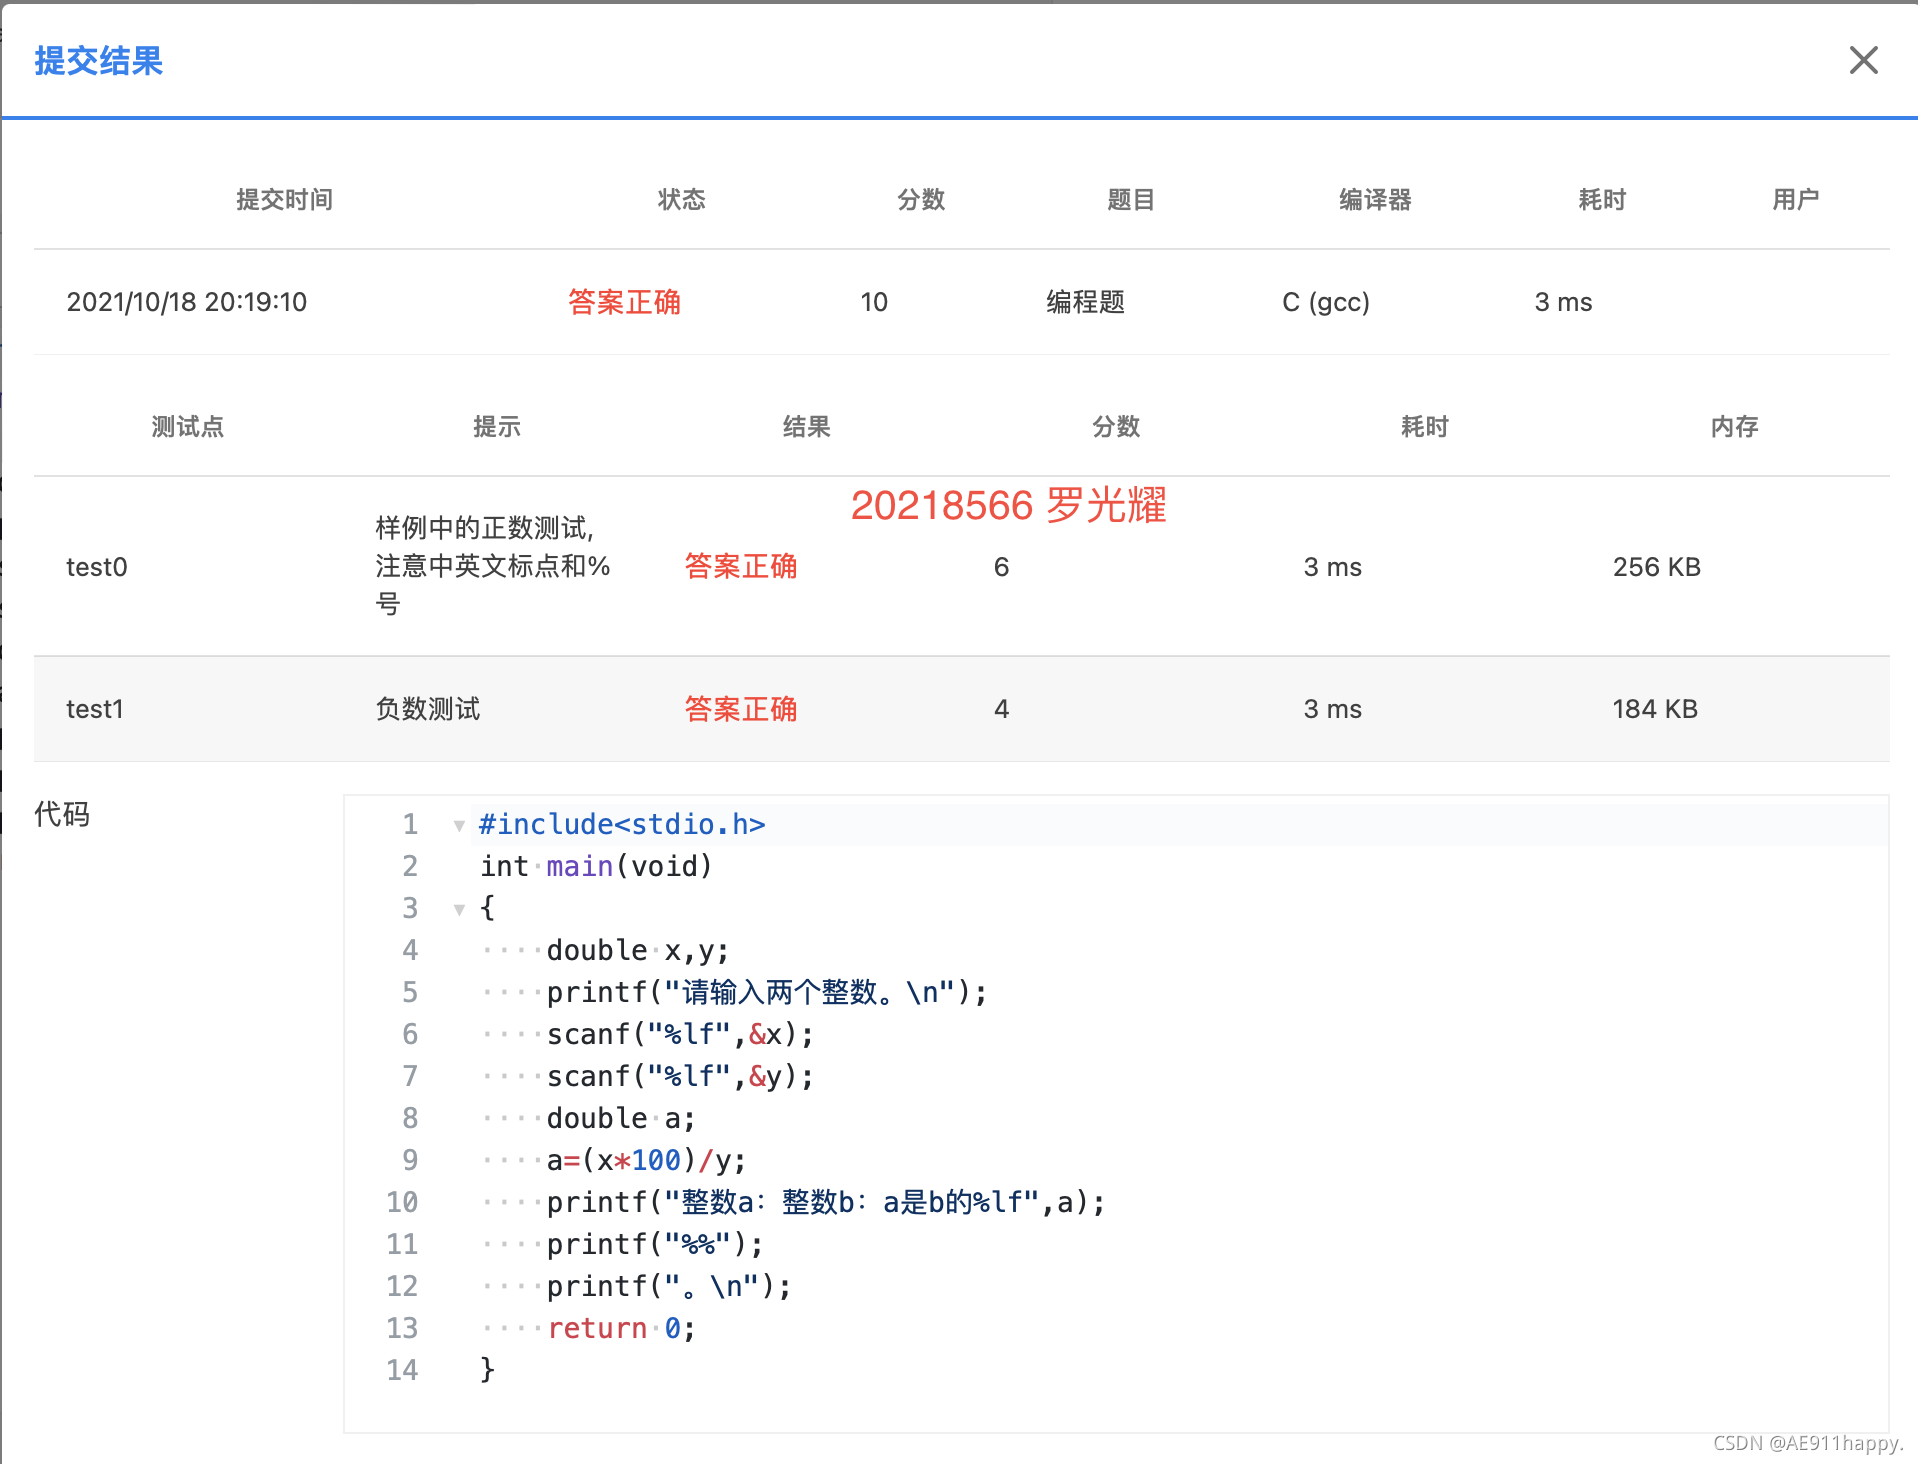Click the test0 hint text 样例中的正数测试

click(x=484, y=528)
